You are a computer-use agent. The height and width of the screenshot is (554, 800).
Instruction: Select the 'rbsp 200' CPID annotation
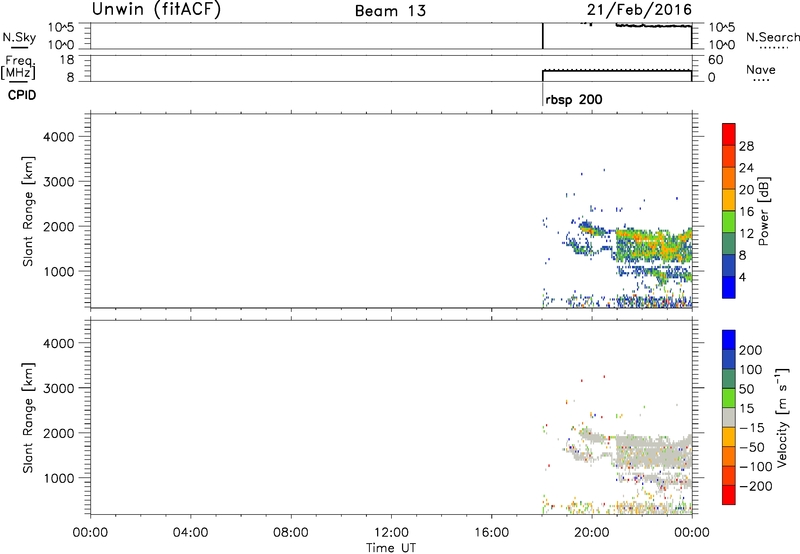coord(573,99)
